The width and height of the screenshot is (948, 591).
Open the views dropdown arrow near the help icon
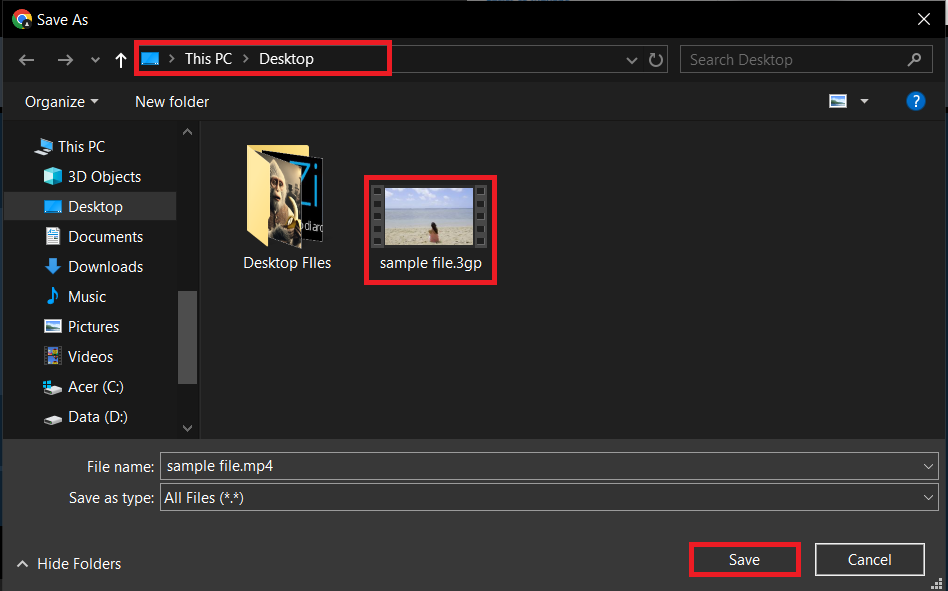click(864, 100)
